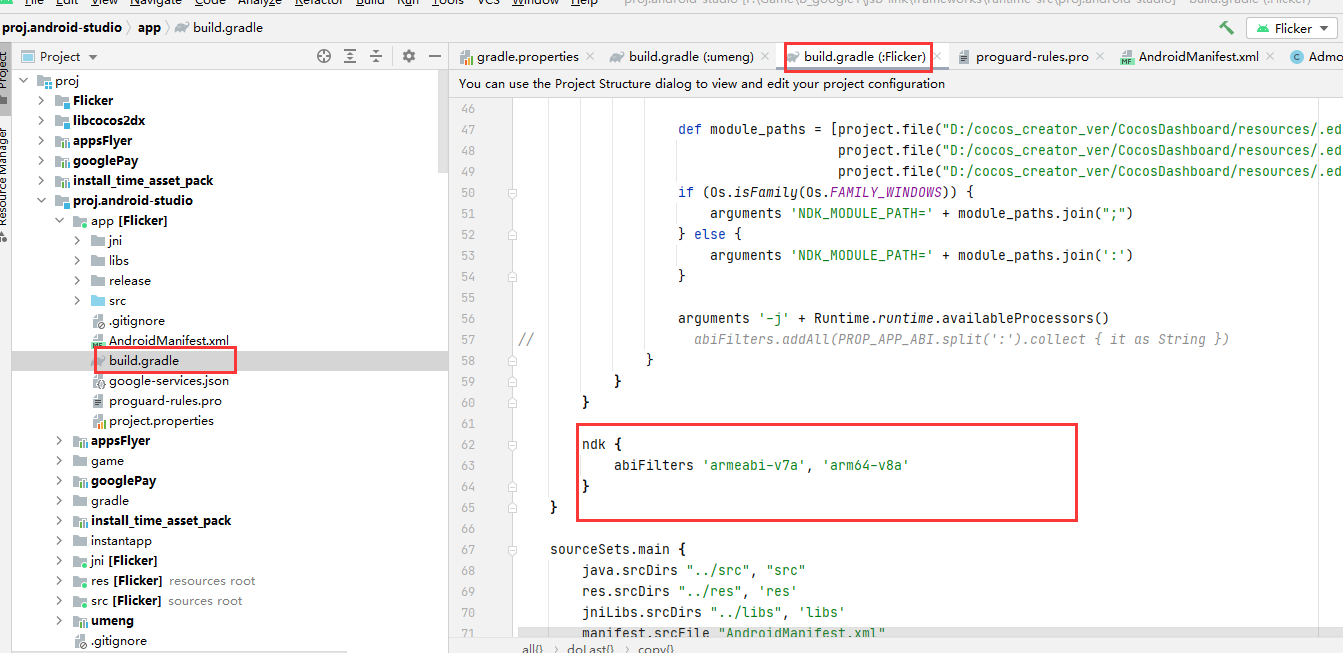Screen dimensions: 1343x653
Task: Hide the Project panel with minus icon
Action: (x=435, y=57)
